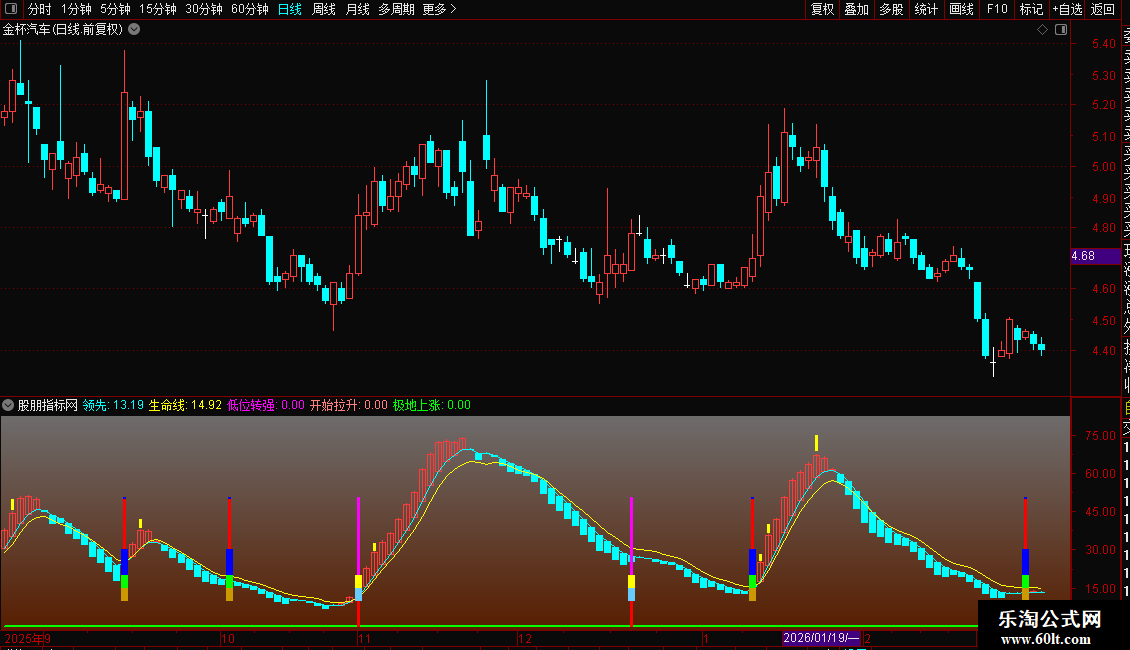
Task: Expand the 更多 periods menu
Action: (439, 9)
